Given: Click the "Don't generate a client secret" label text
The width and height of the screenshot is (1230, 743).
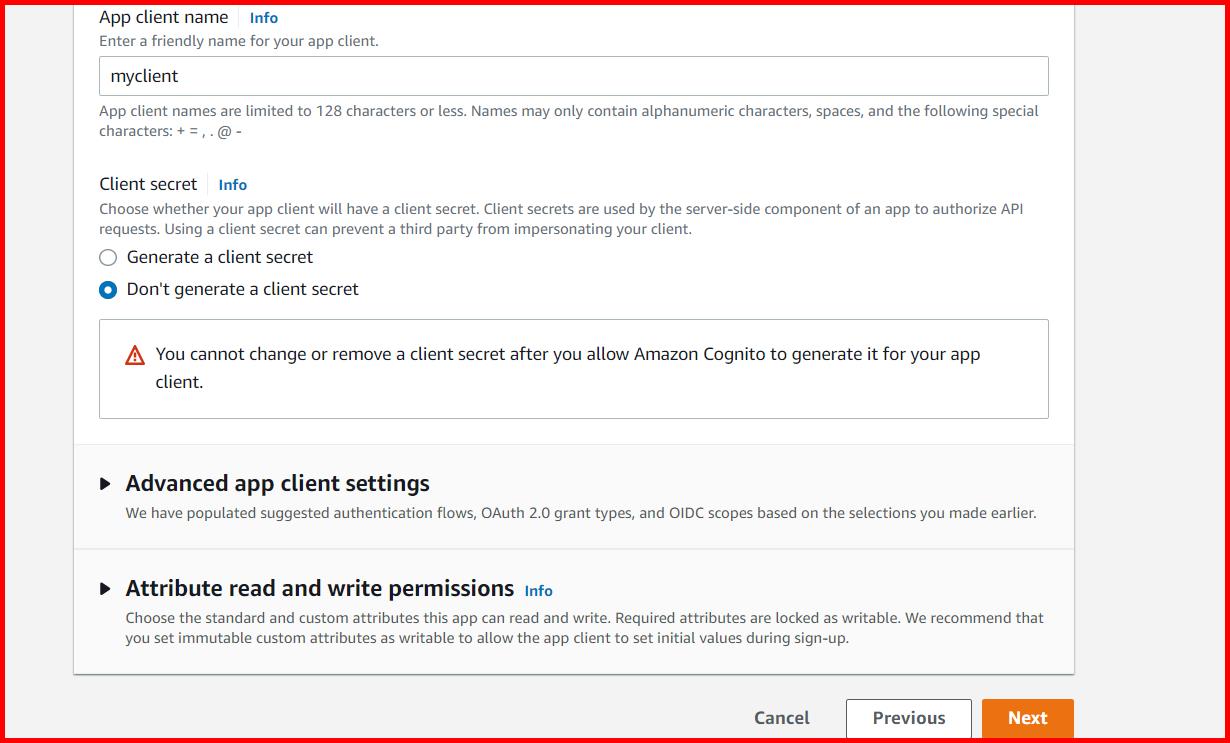Looking at the screenshot, I should tap(242, 289).
